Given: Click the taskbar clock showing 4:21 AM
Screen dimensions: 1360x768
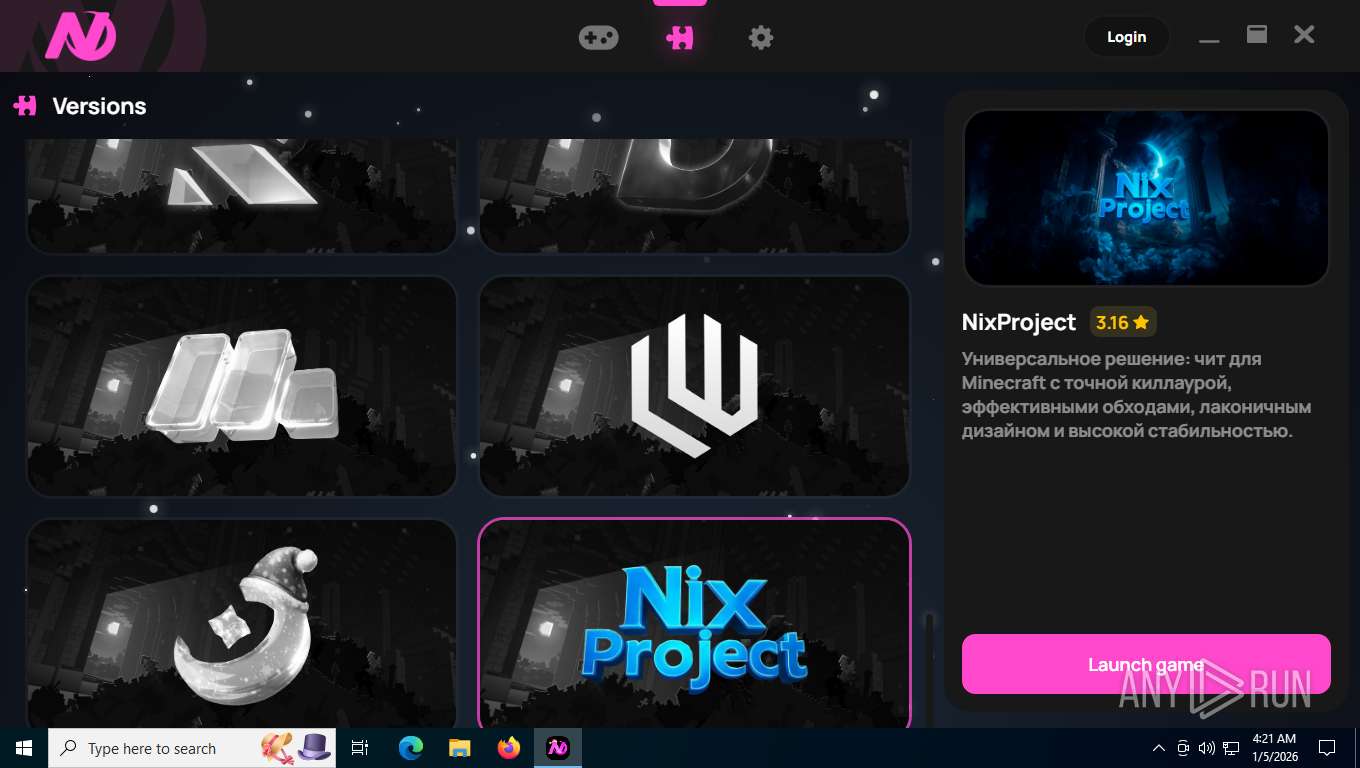Looking at the screenshot, I should point(1274,748).
